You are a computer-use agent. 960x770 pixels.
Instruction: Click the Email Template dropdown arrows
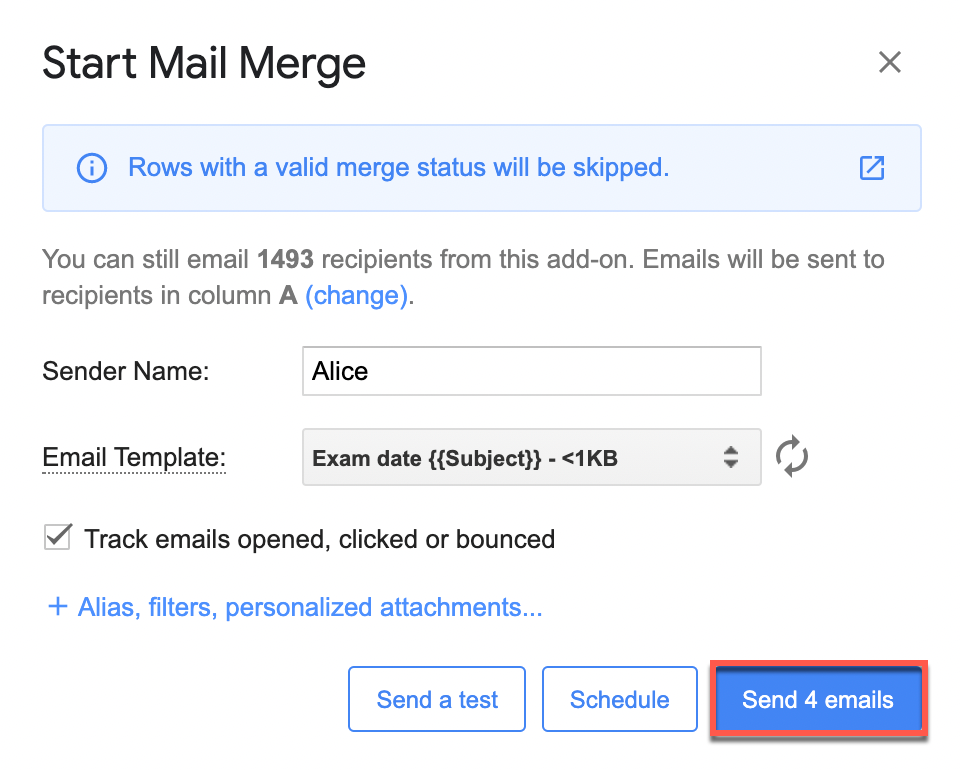(x=731, y=458)
